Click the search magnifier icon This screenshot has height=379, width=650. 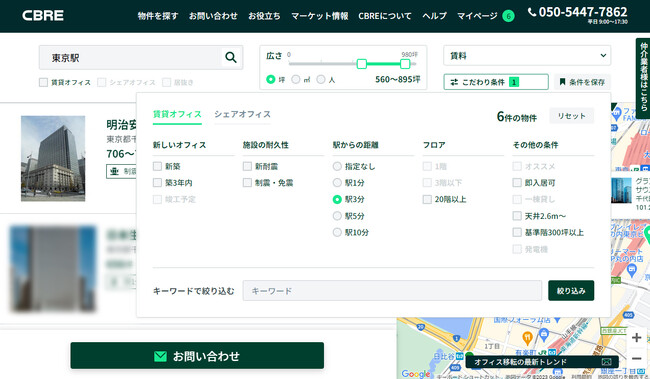point(231,57)
